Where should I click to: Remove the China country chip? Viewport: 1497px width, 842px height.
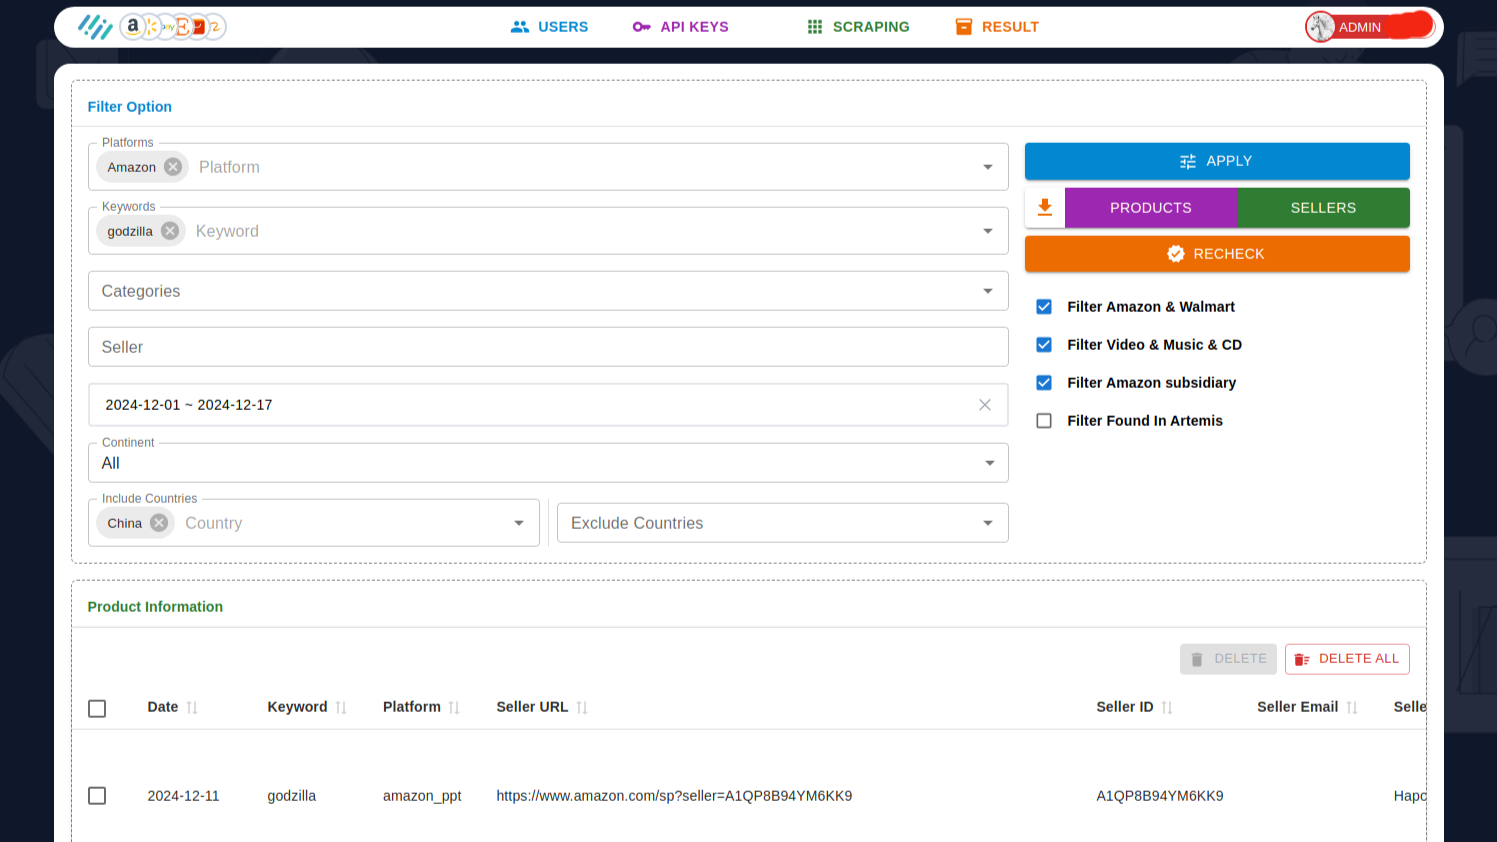[159, 523]
